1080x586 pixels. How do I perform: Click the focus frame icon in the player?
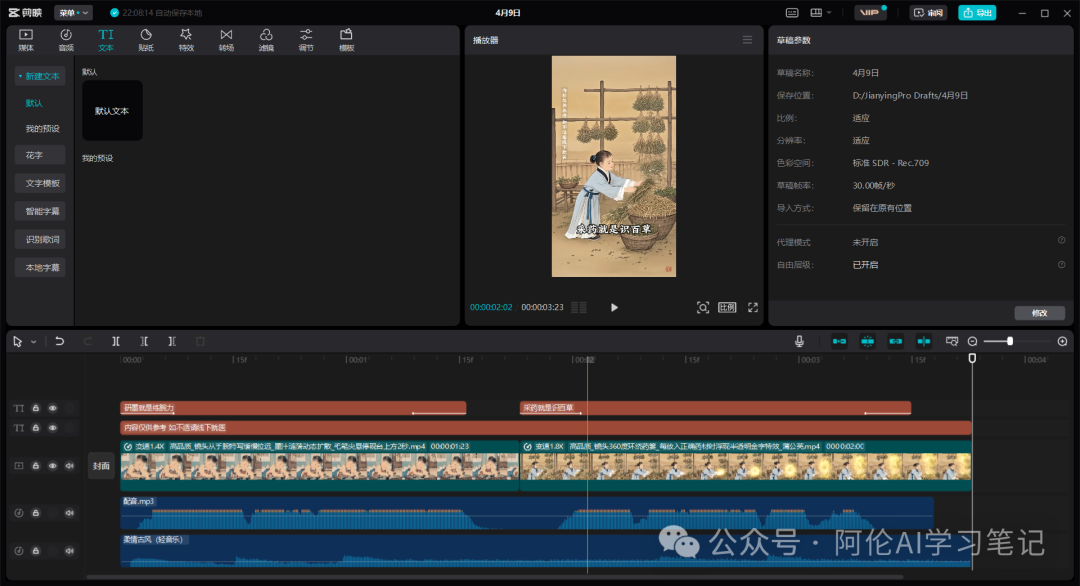[x=703, y=307]
